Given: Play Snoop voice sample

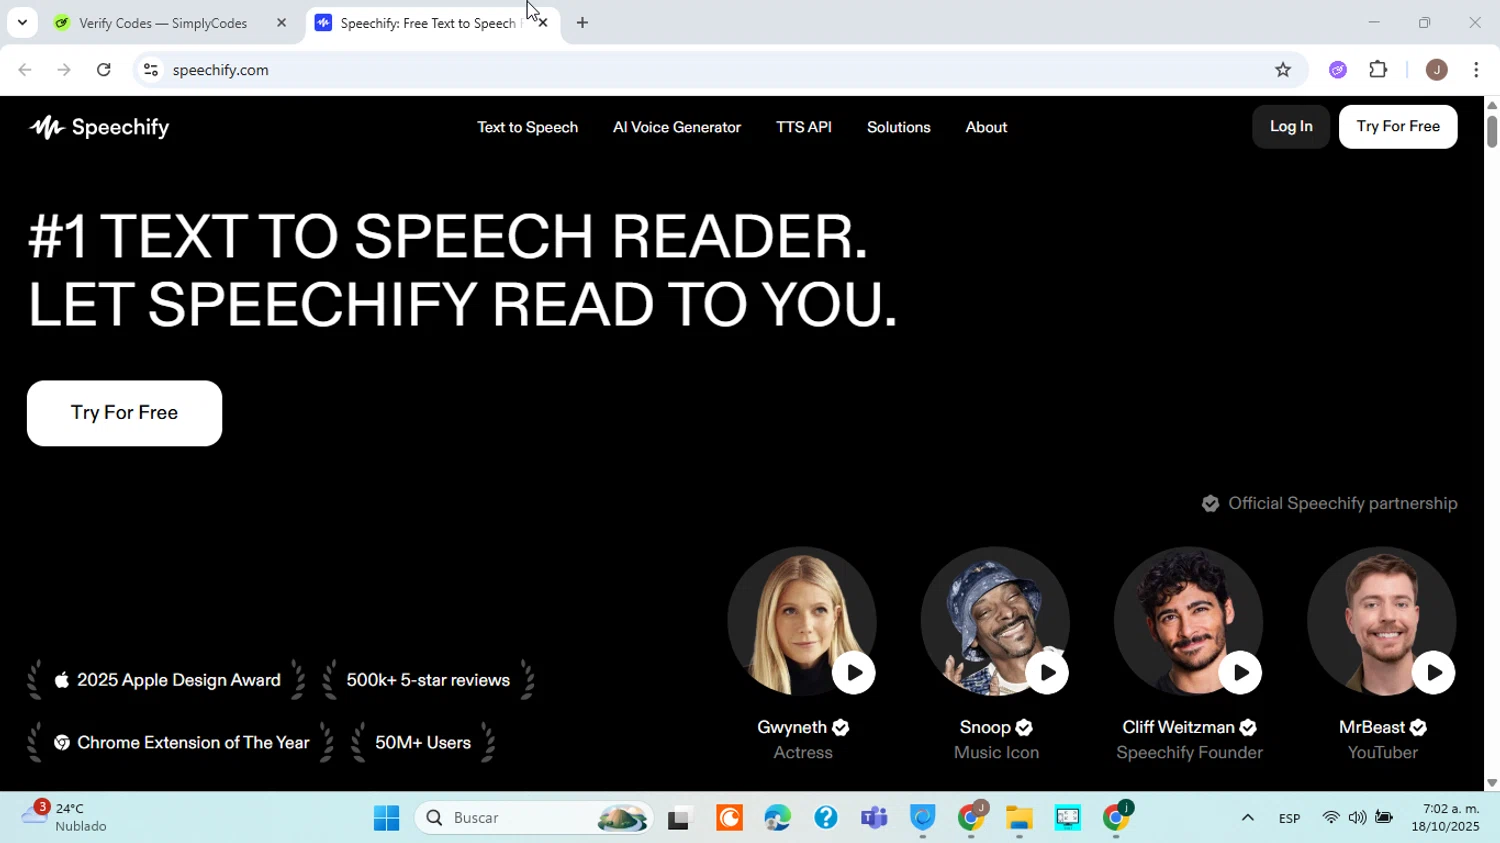Looking at the screenshot, I should (1047, 673).
